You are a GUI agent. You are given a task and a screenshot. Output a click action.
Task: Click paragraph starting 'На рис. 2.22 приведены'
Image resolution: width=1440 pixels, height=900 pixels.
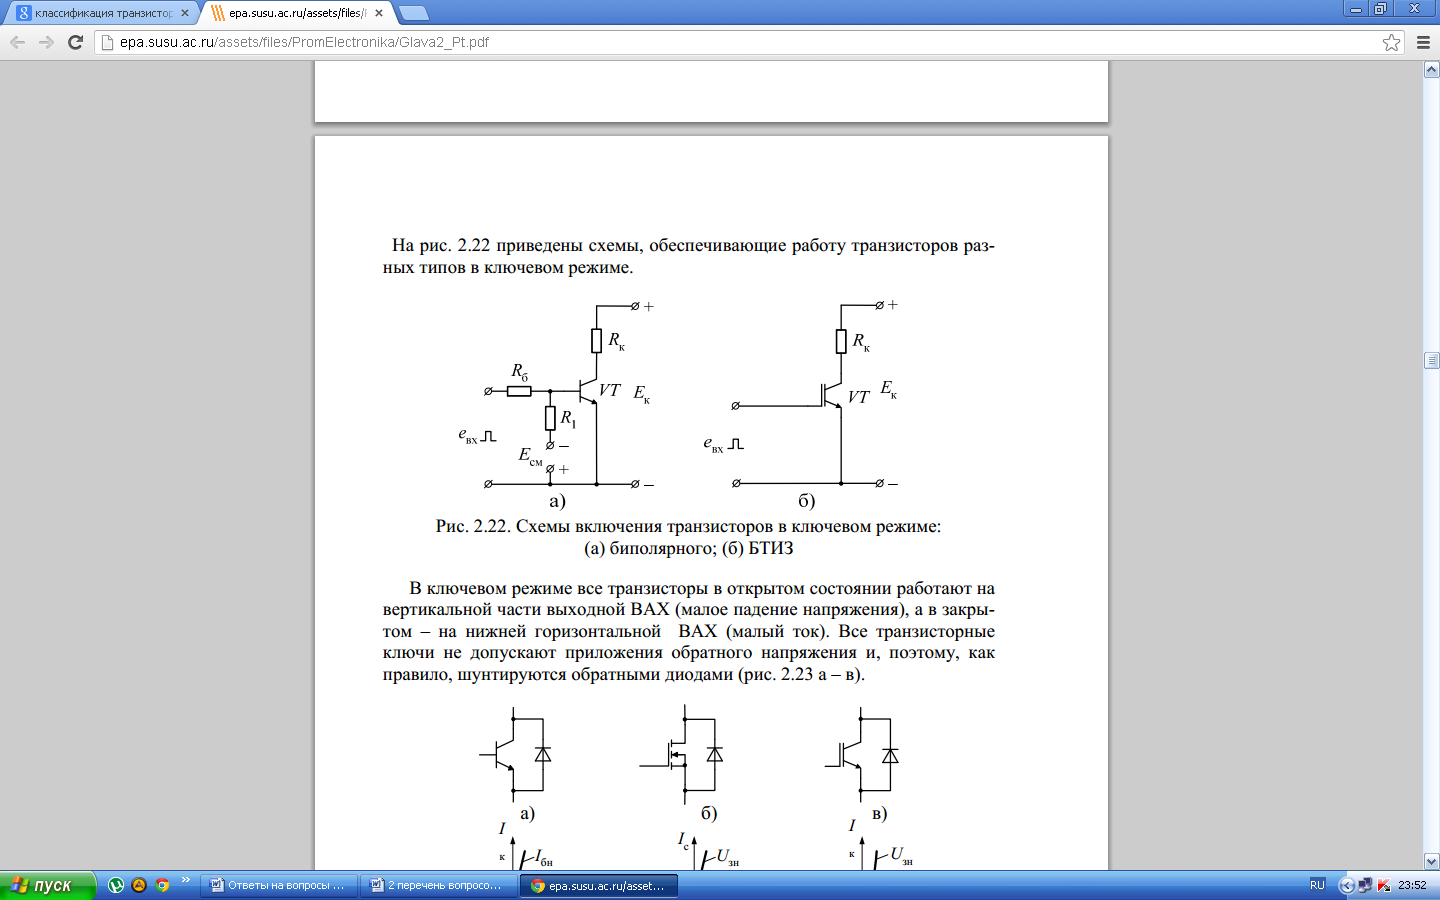tap(688, 256)
